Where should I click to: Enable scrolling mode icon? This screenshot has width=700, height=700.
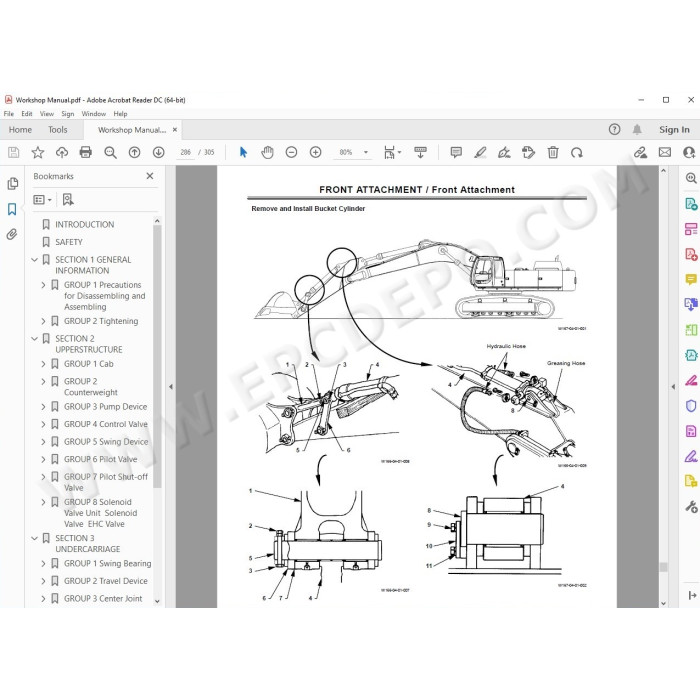coord(420,153)
